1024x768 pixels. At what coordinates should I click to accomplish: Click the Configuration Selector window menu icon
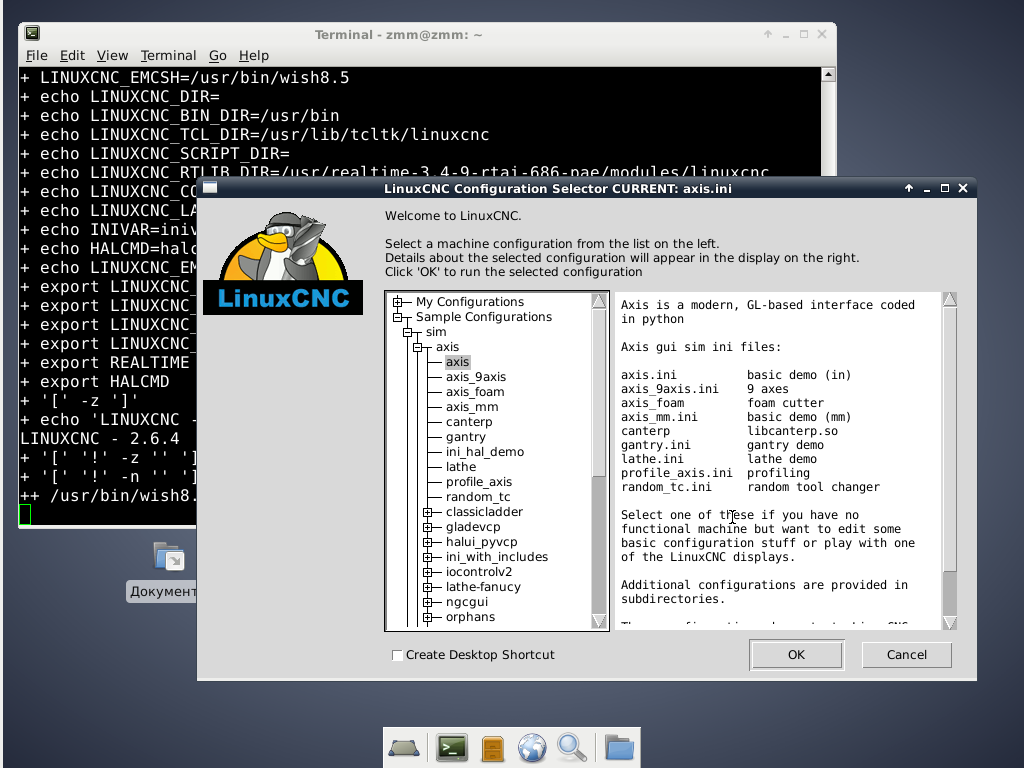[x=210, y=188]
